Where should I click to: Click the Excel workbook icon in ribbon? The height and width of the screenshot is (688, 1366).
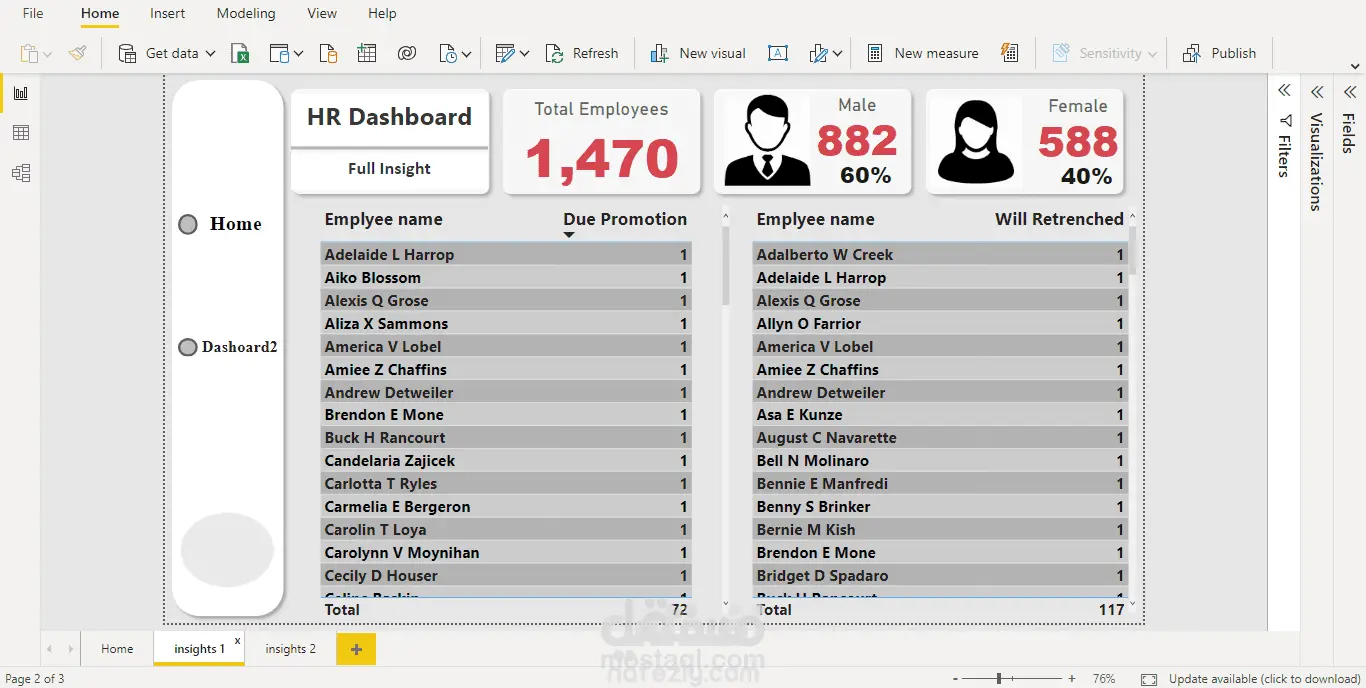click(x=240, y=54)
